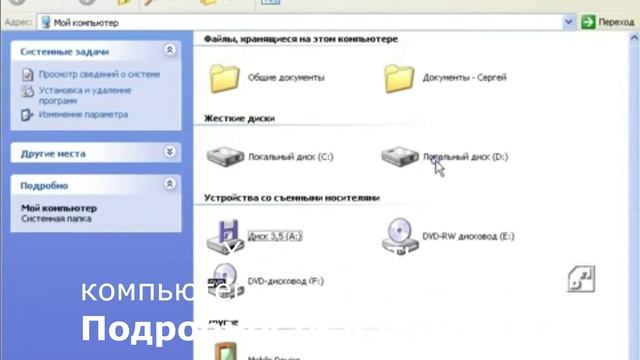
Task: Click the Другие места header title
Action: point(53,154)
